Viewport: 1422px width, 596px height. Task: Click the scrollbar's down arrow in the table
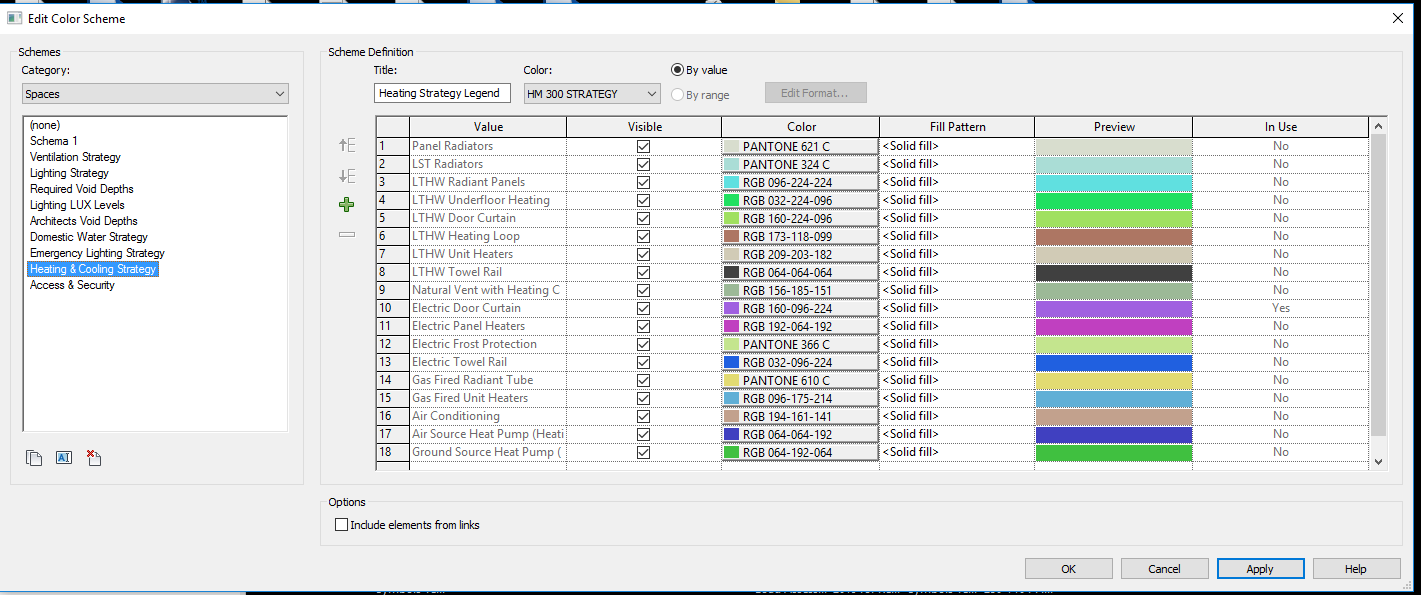(x=1379, y=461)
